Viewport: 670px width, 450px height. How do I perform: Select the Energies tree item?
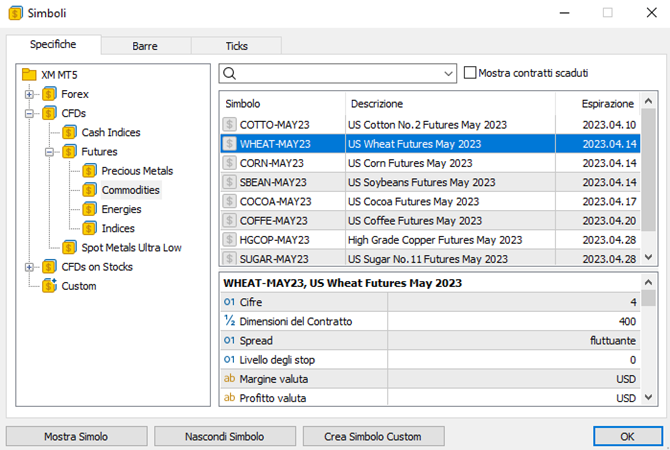tap(121, 209)
